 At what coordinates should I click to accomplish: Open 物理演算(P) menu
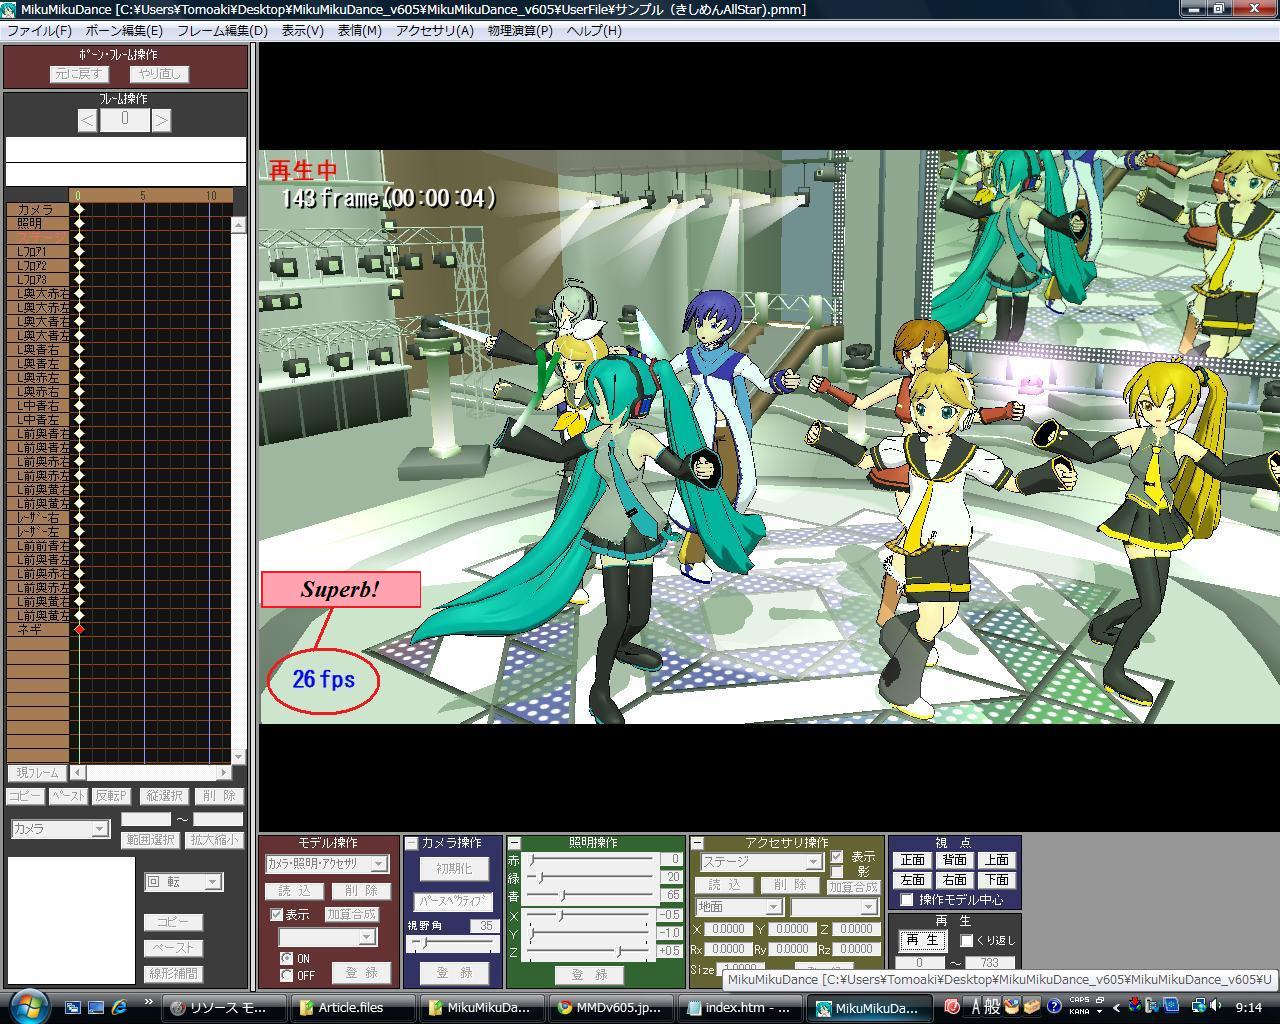[520, 30]
